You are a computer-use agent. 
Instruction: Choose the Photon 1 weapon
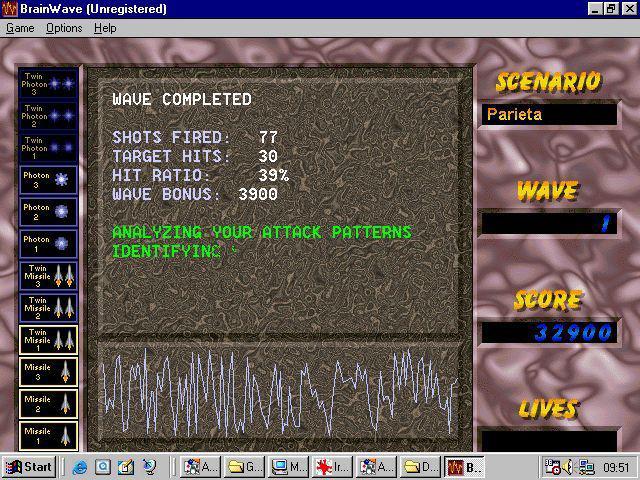tap(48, 244)
